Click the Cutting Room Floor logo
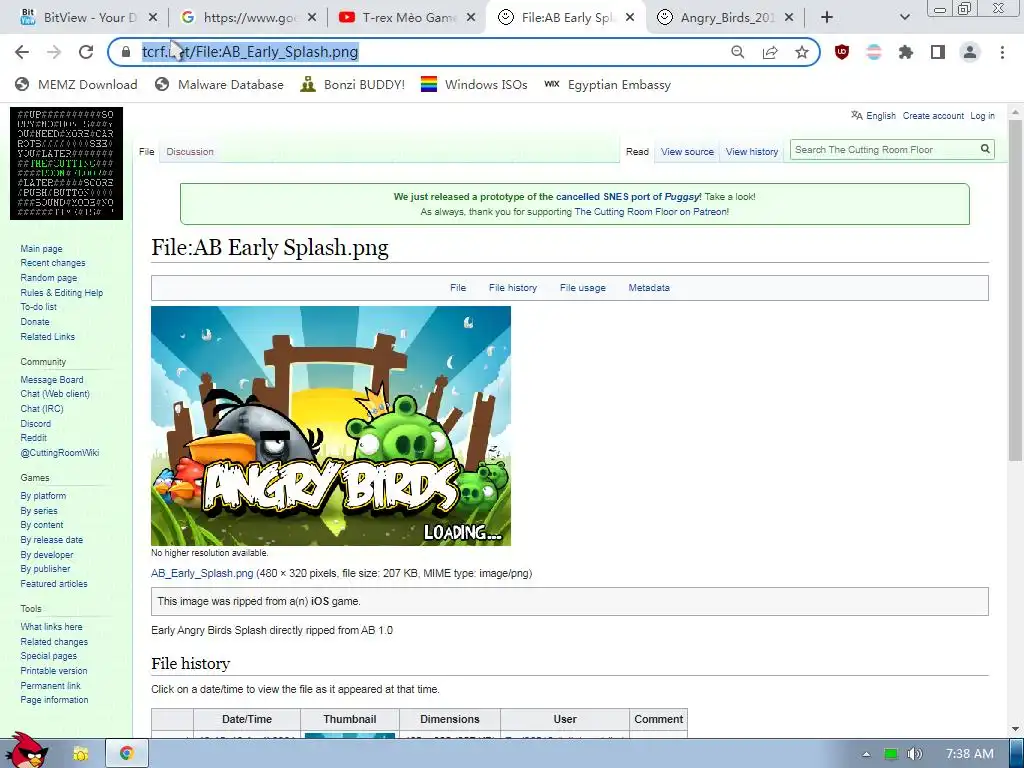Screen dimensions: 1024x768 (67, 163)
